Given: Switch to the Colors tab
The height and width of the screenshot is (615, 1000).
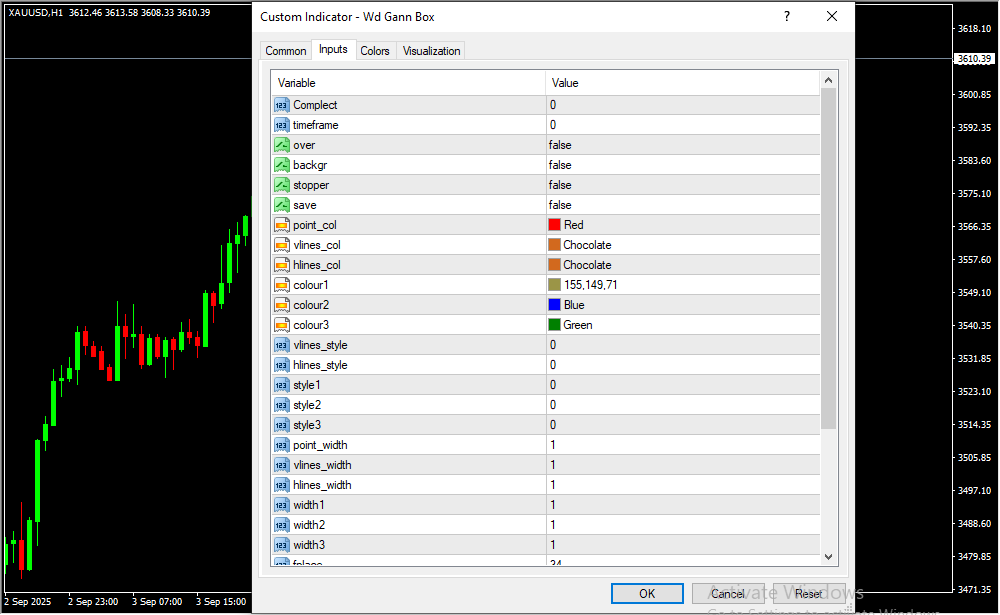Looking at the screenshot, I should [375, 51].
